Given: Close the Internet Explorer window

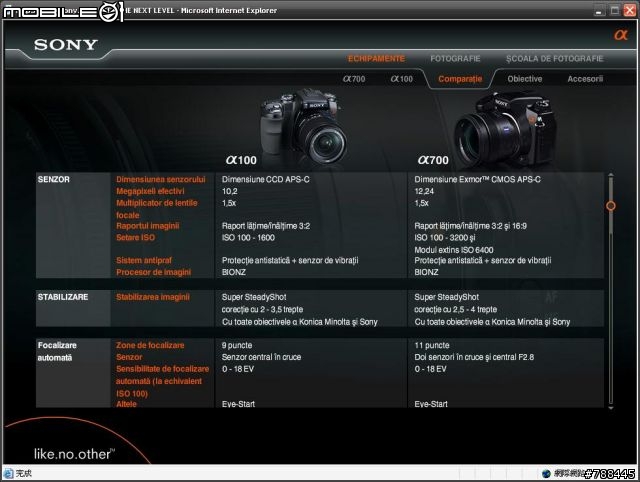Looking at the screenshot, I should click(x=630, y=10).
